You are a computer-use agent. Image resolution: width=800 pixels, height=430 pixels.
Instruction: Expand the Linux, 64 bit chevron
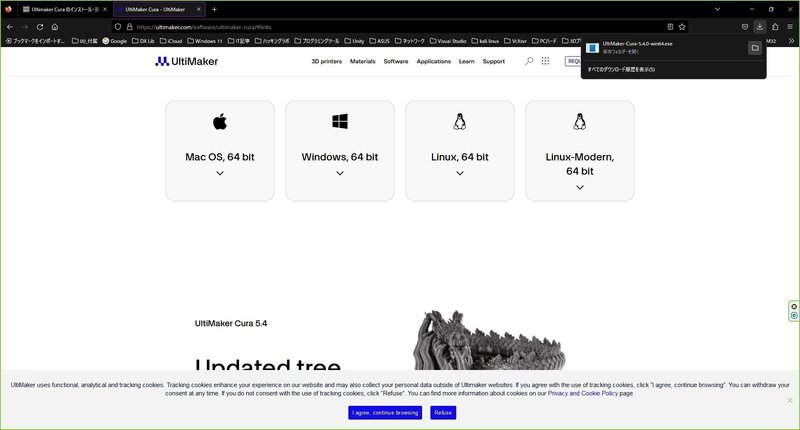click(460, 173)
